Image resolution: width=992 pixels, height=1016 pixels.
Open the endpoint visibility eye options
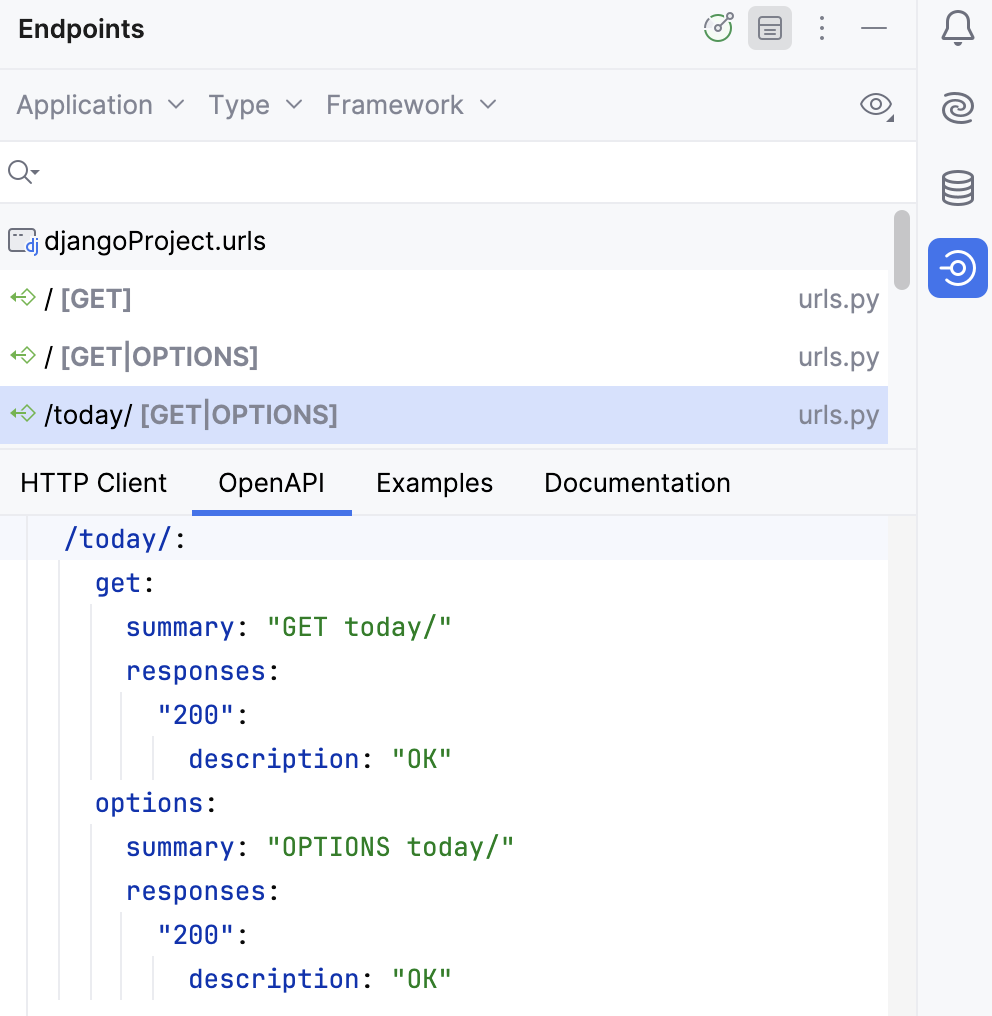[876, 105]
